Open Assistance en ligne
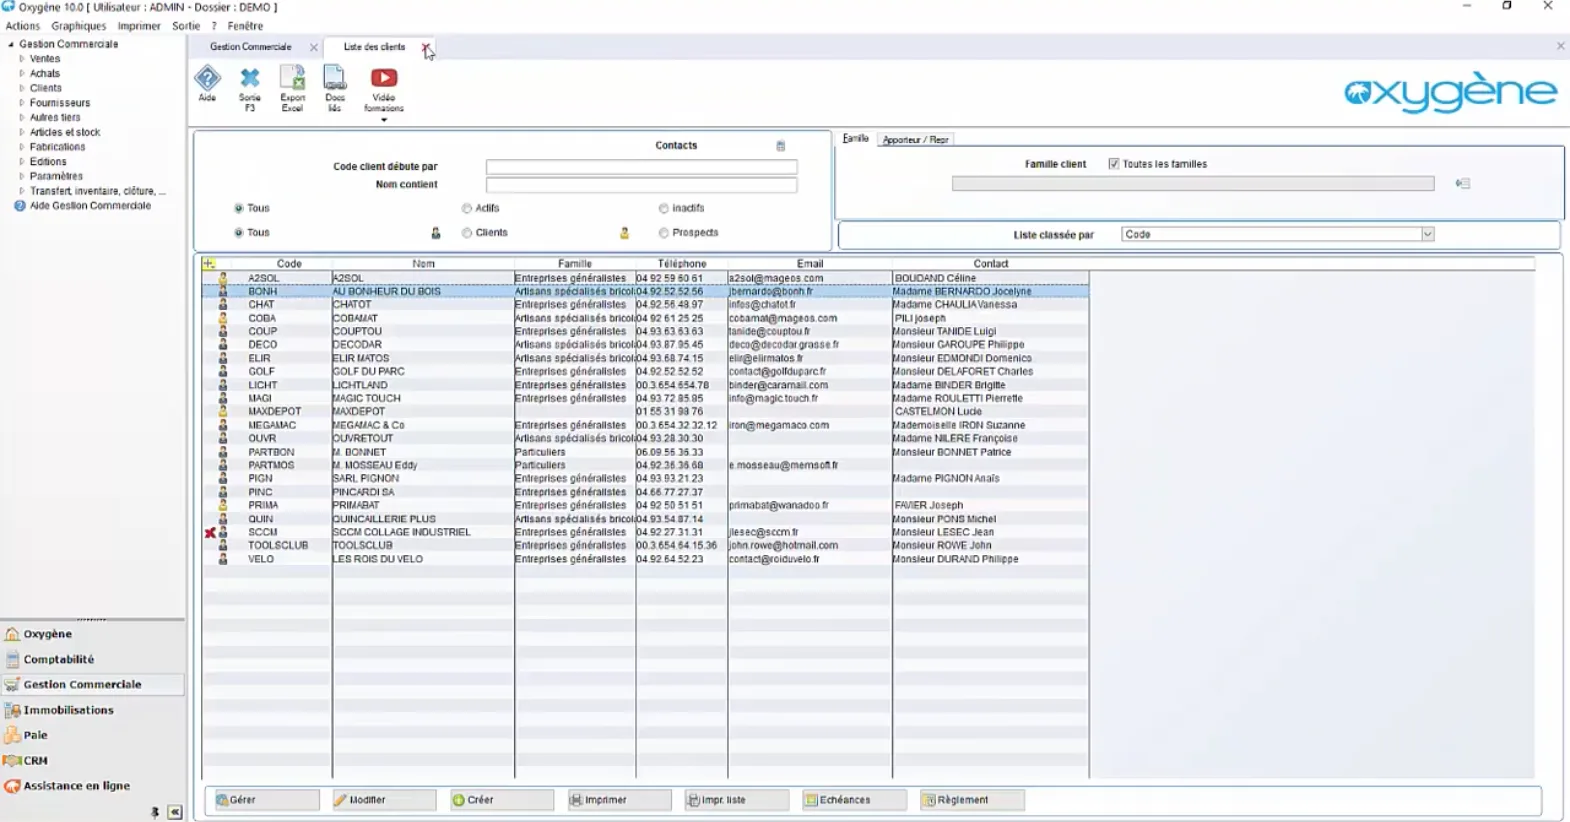1570x822 pixels. (x=76, y=786)
